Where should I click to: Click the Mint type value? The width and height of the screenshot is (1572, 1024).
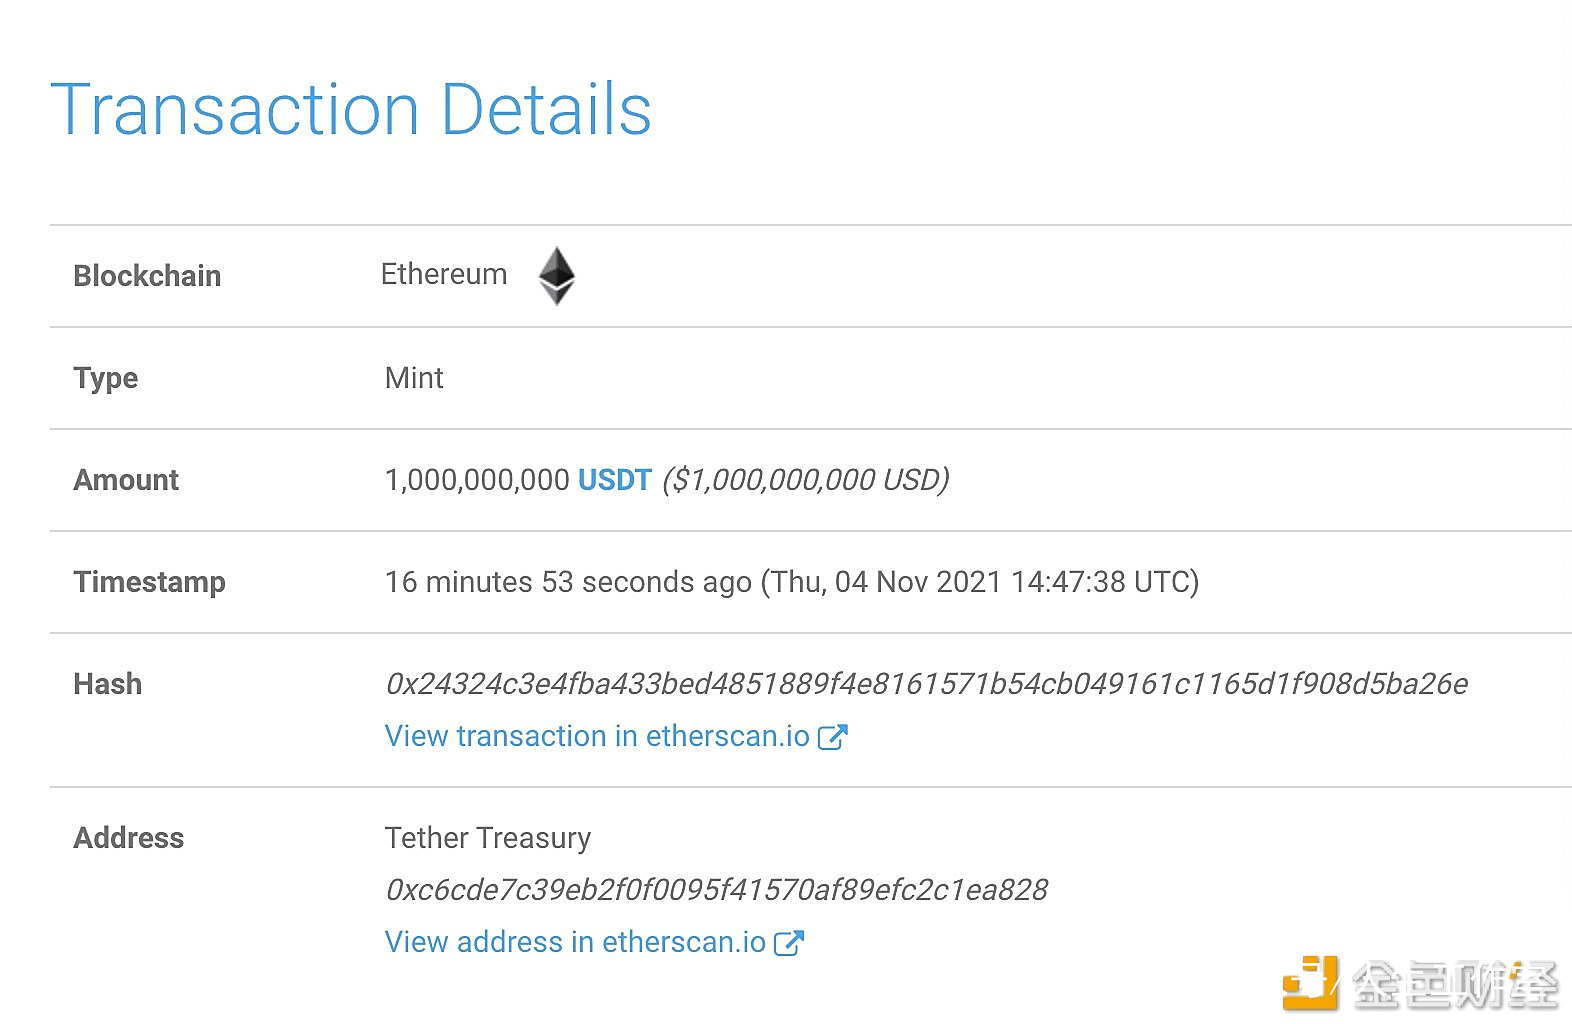tap(414, 378)
